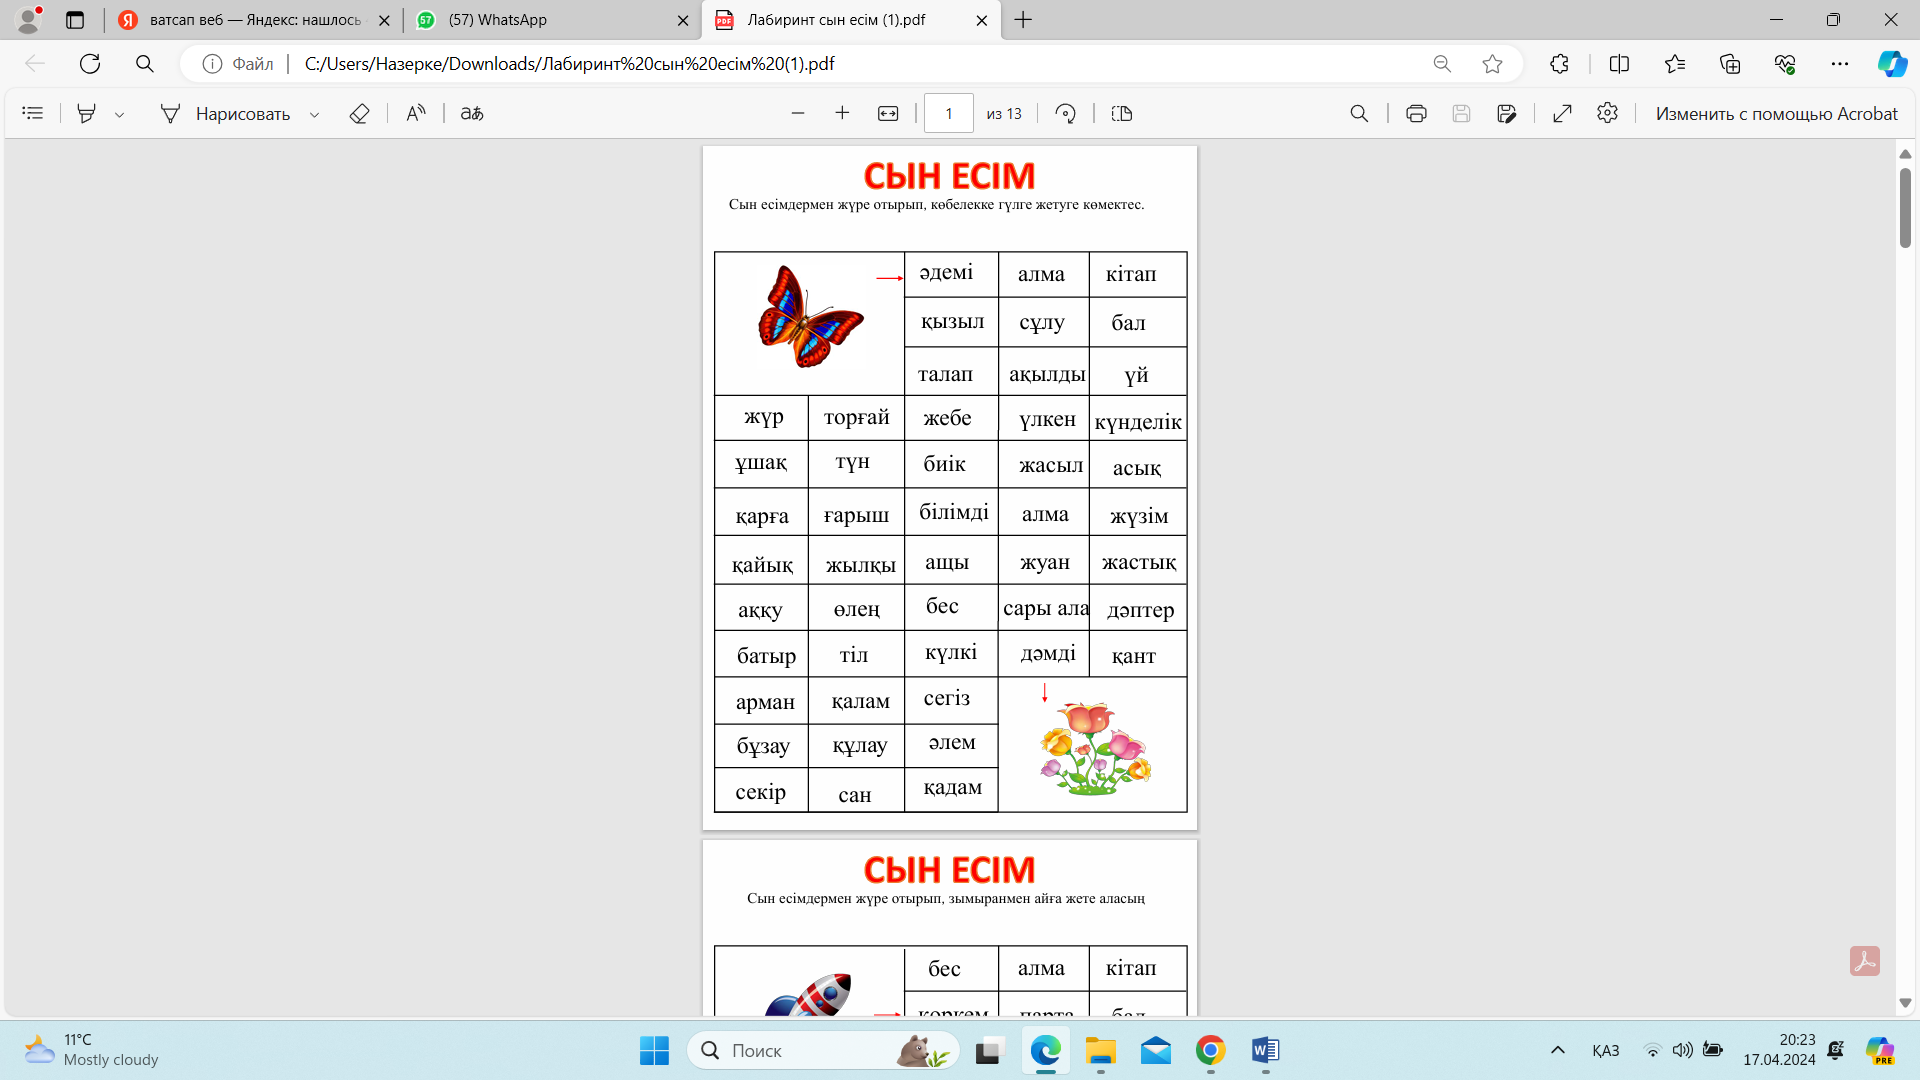The width and height of the screenshot is (1920, 1080).
Task: Click the address bar file path
Action: point(569,64)
